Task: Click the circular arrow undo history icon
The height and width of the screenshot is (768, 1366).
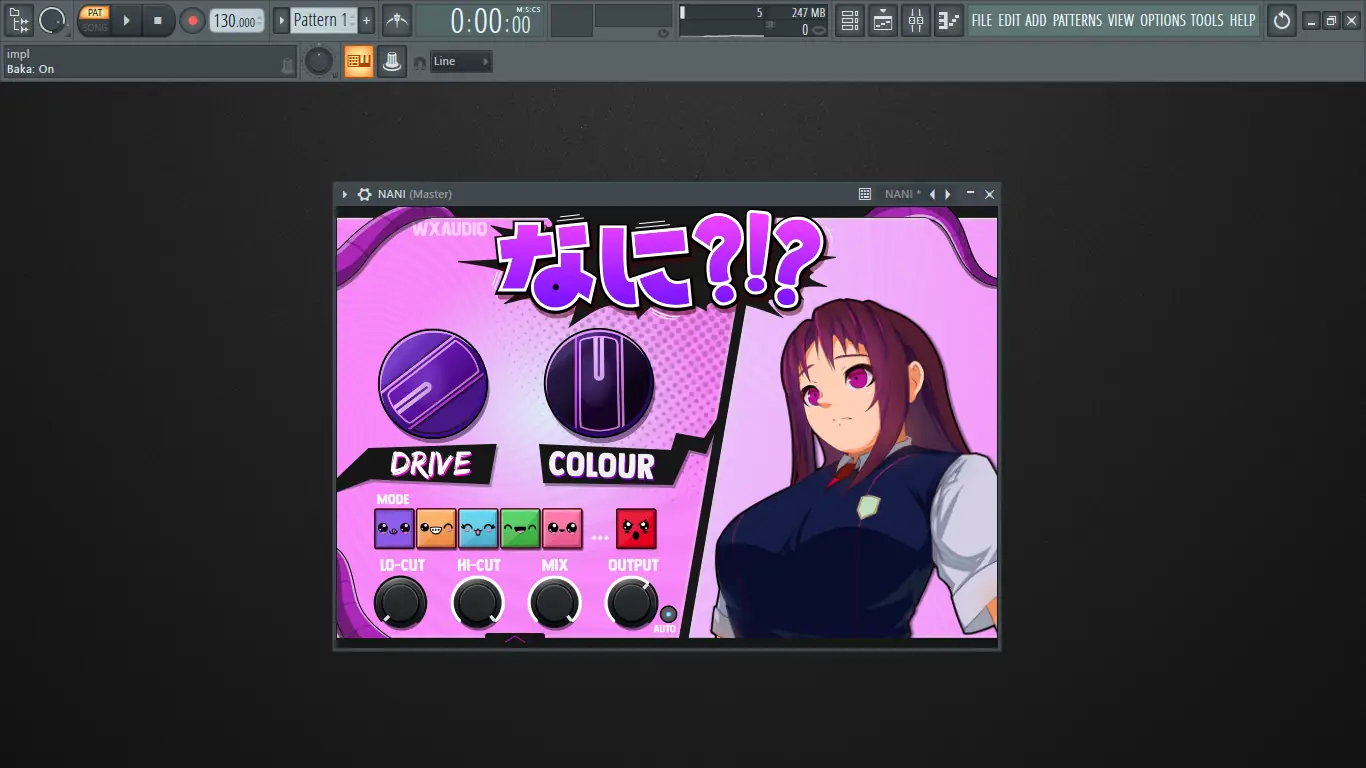Action: click(1282, 20)
